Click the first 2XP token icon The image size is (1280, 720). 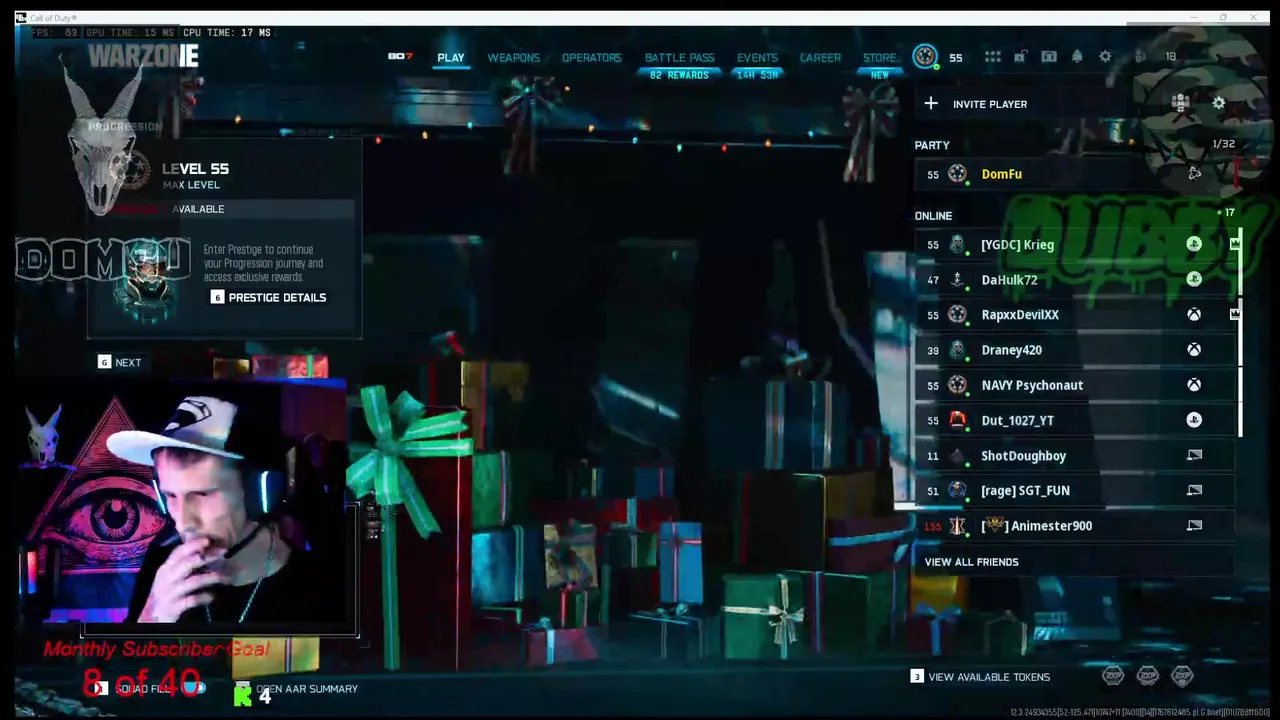click(1113, 677)
